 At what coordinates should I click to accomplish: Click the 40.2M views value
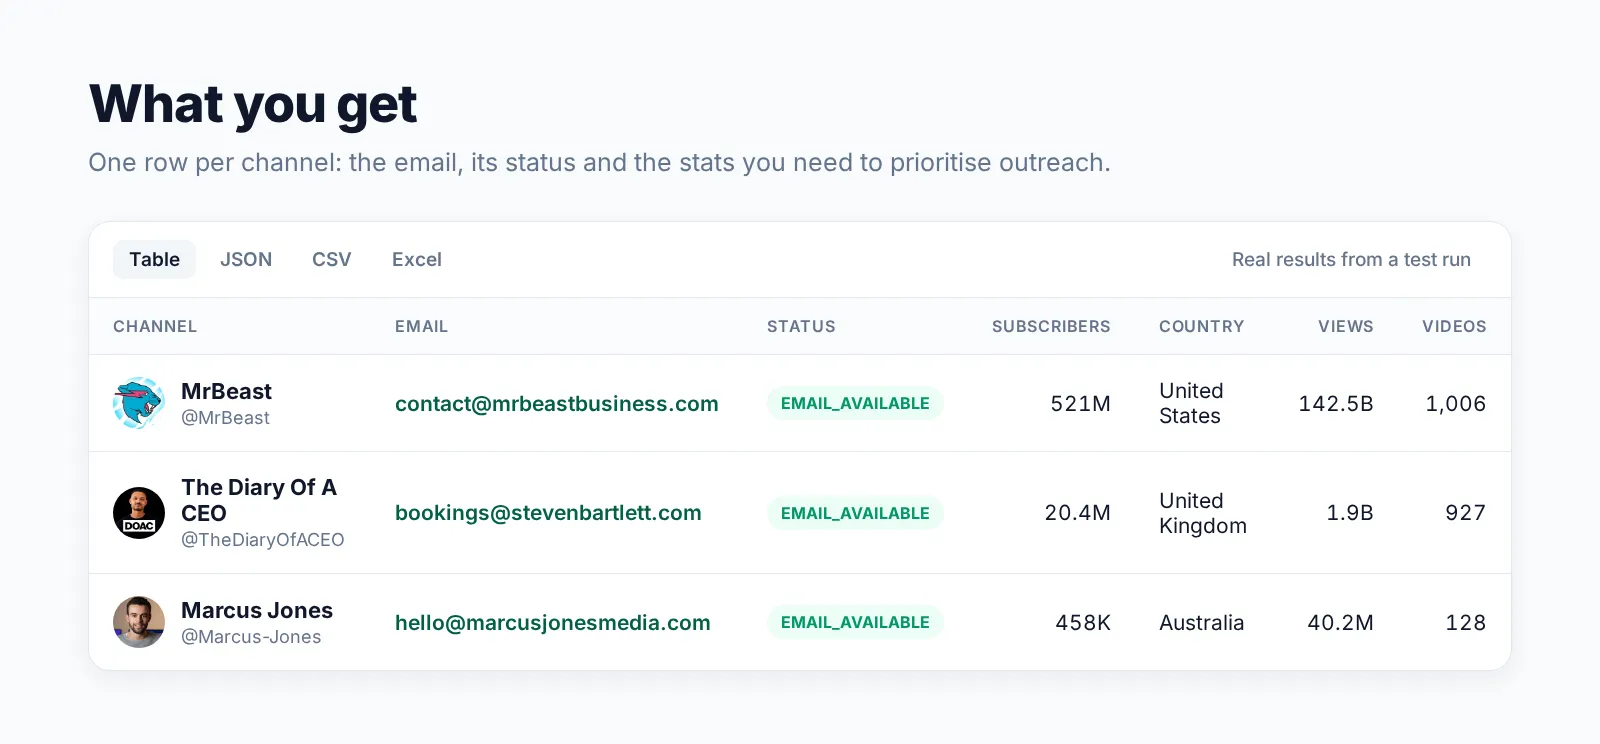point(1340,623)
